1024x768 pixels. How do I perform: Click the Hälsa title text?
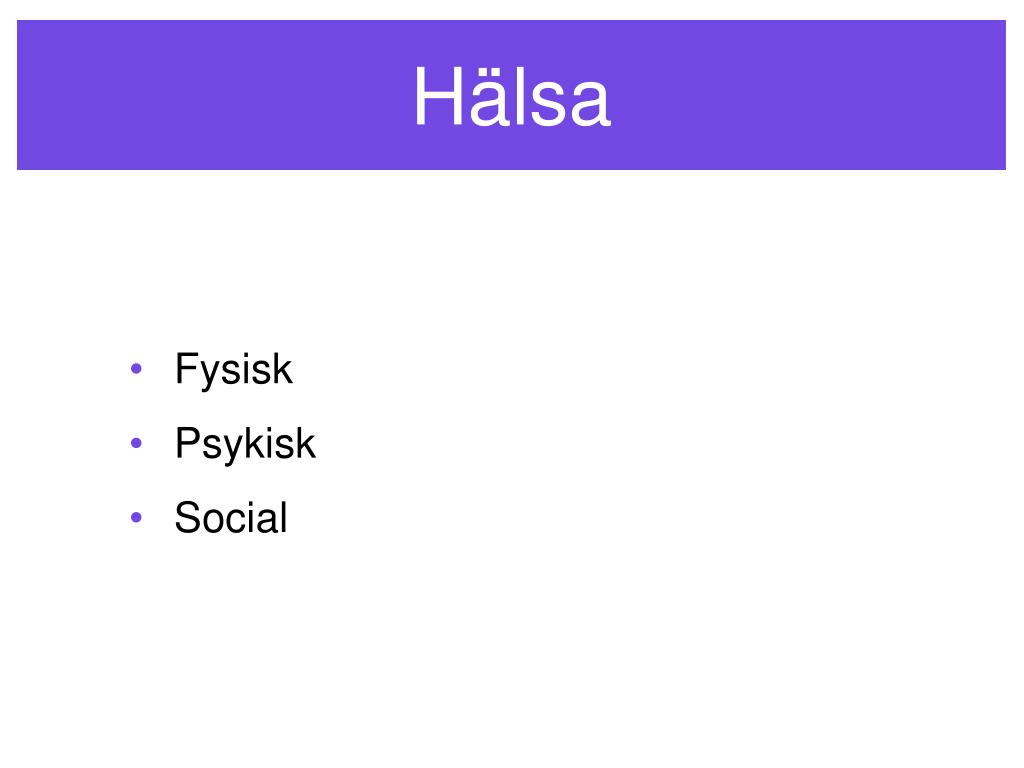point(512,97)
